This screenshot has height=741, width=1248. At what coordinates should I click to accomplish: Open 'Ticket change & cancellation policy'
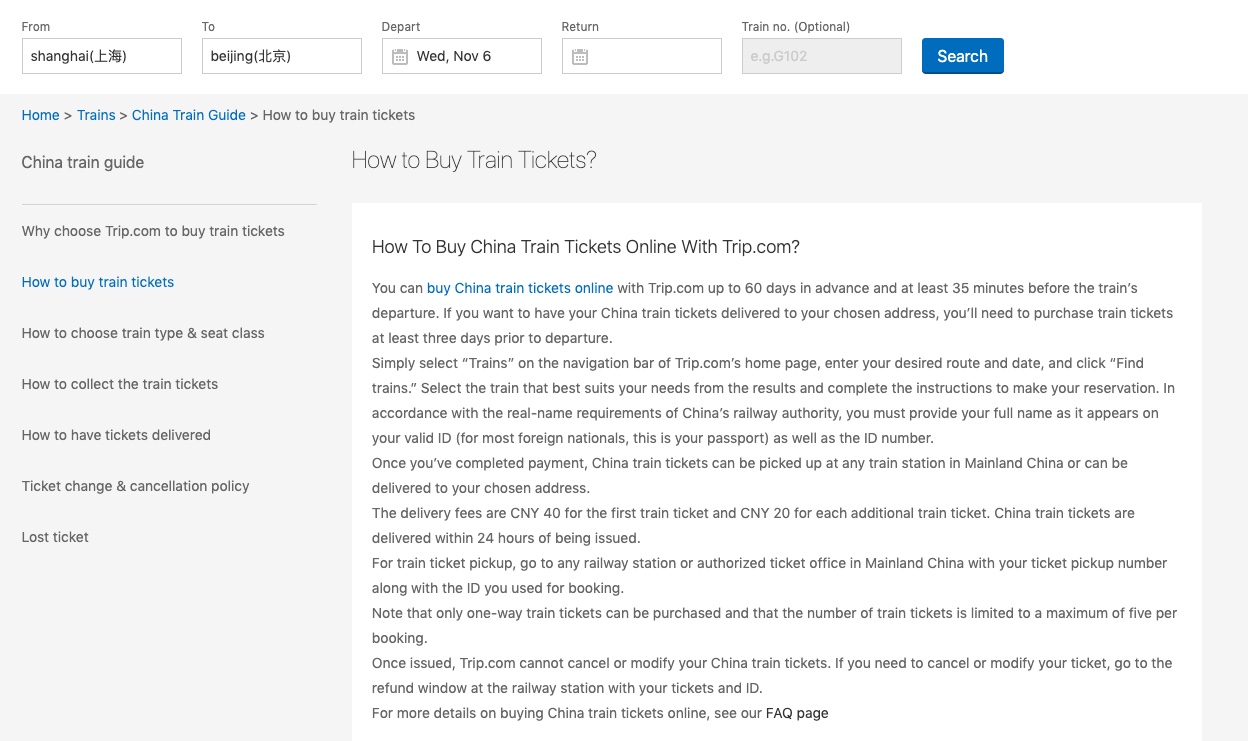point(136,486)
